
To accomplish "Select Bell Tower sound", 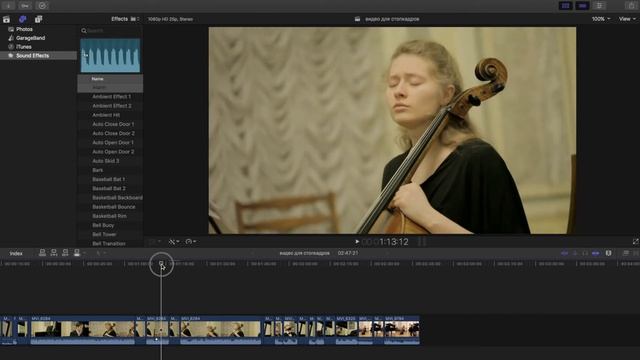I will 104,234.
